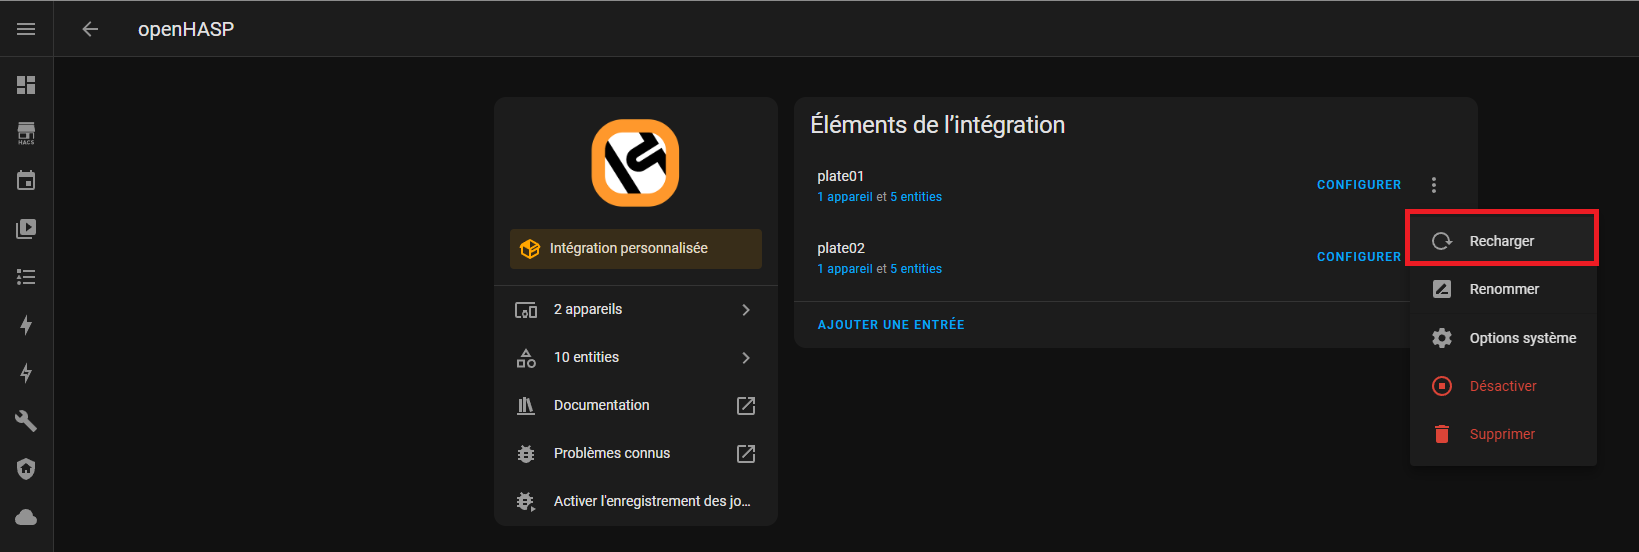Viewport: 1639px width, 552px height.
Task: Select Désactiver in the menu
Action: tap(1503, 386)
